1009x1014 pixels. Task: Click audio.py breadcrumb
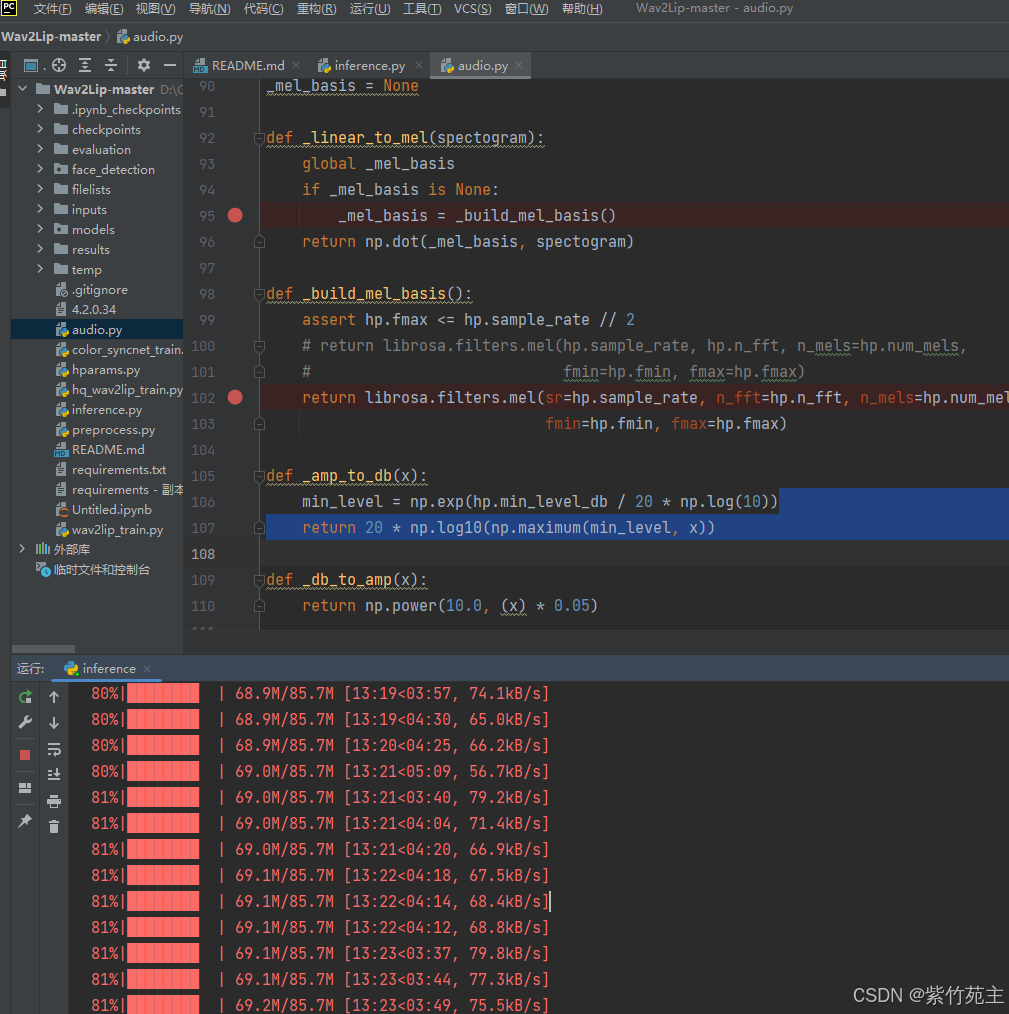pos(150,37)
